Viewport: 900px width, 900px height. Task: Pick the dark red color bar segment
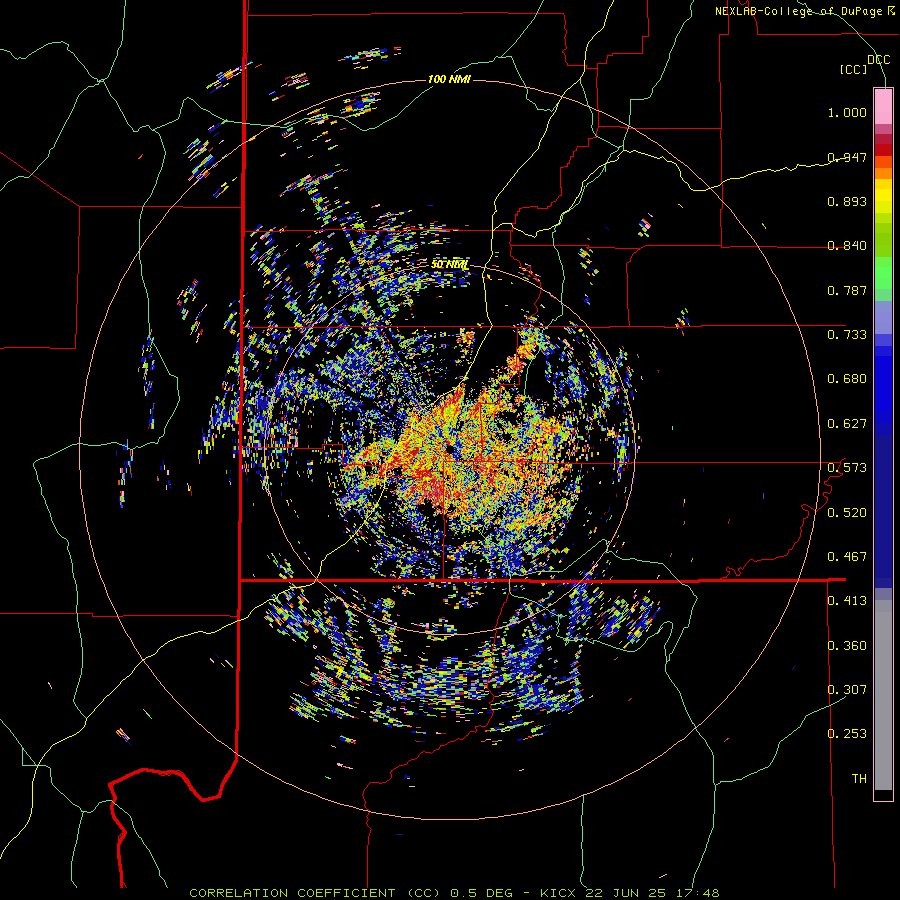883,149
